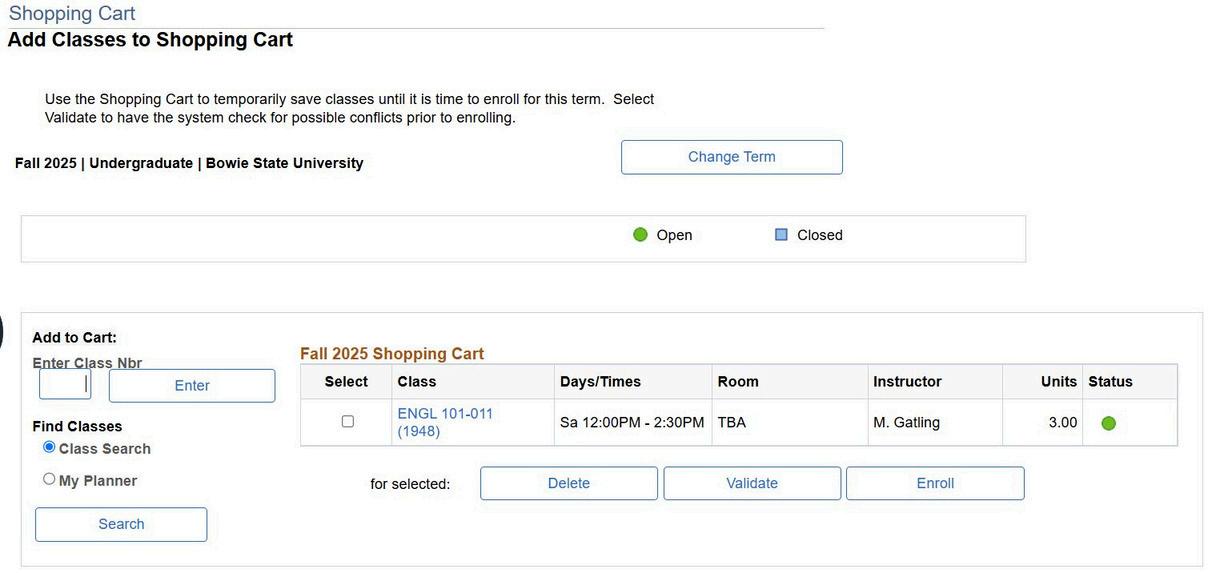Check the Select box for ENGL 101-011
The height and width of the screenshot is (573, 1208).
coord(347,422)
